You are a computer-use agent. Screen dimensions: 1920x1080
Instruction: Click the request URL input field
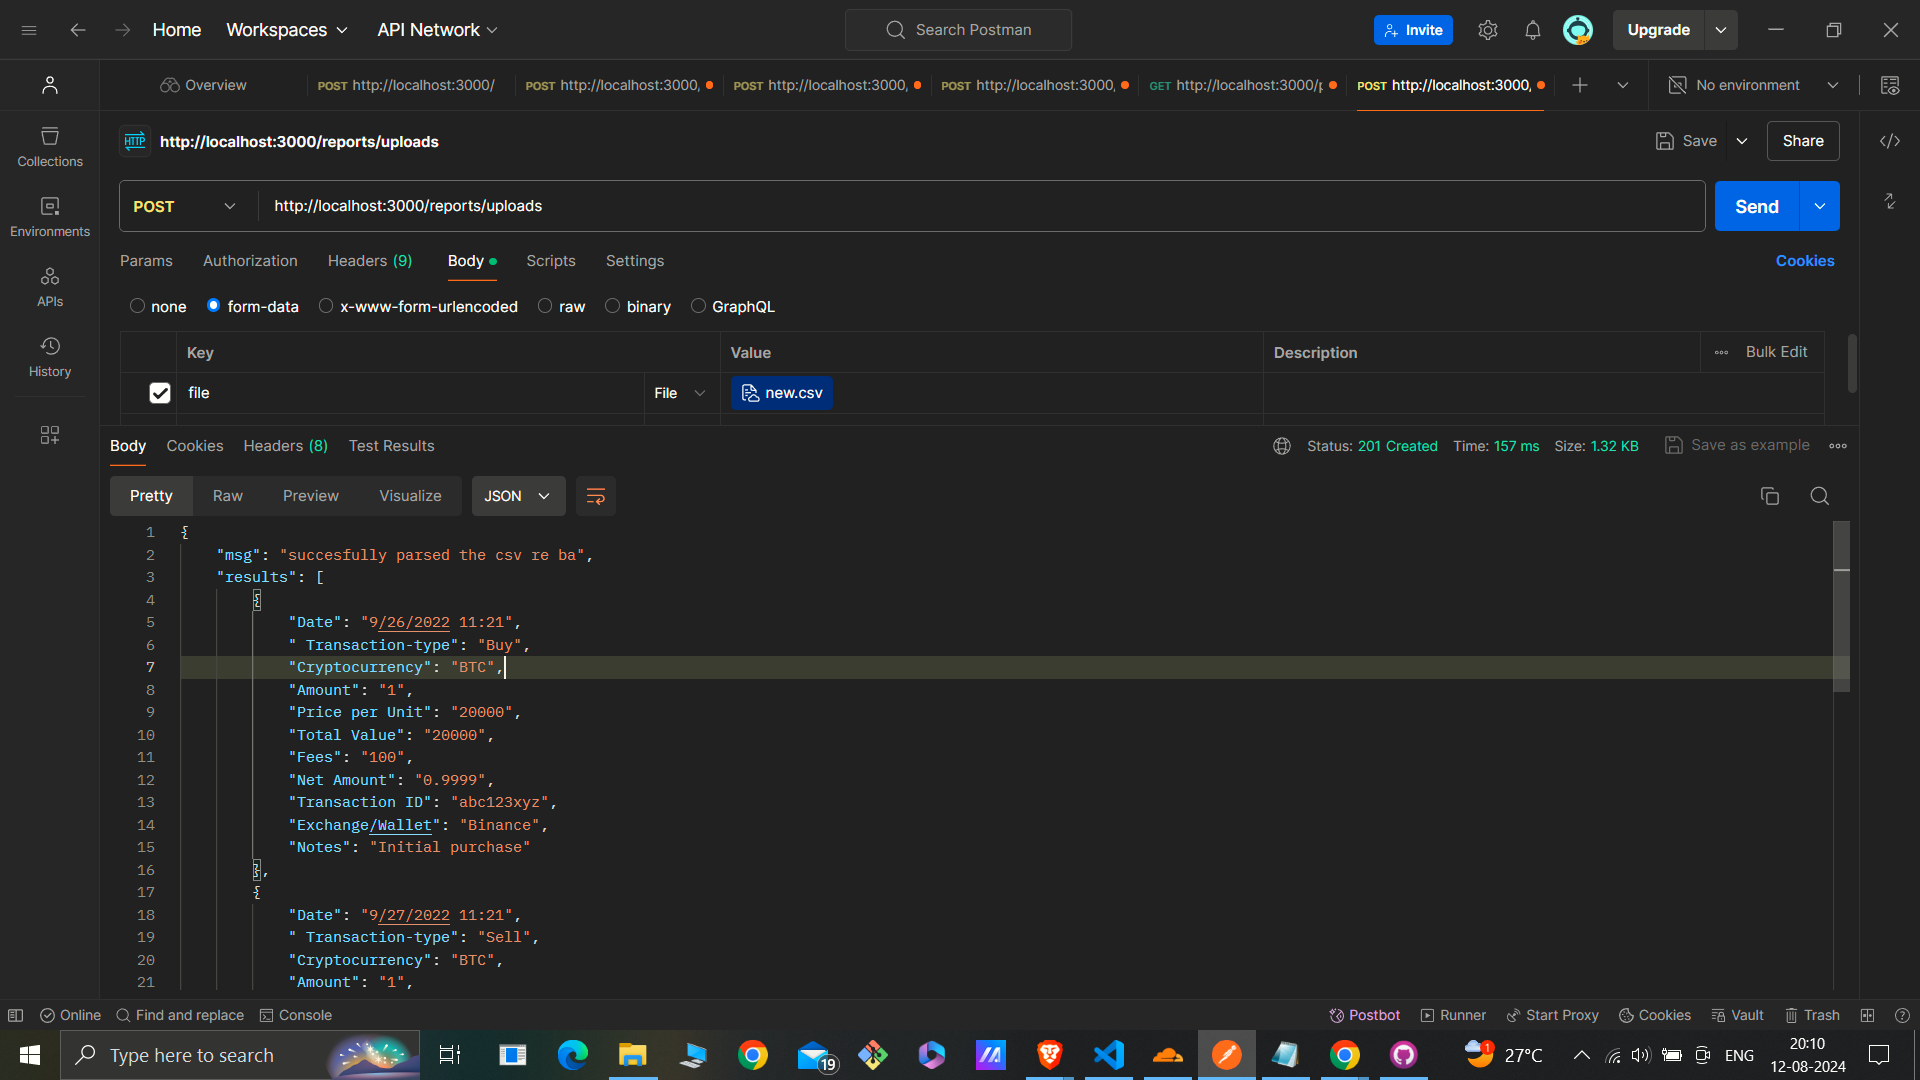coord(980,206)
